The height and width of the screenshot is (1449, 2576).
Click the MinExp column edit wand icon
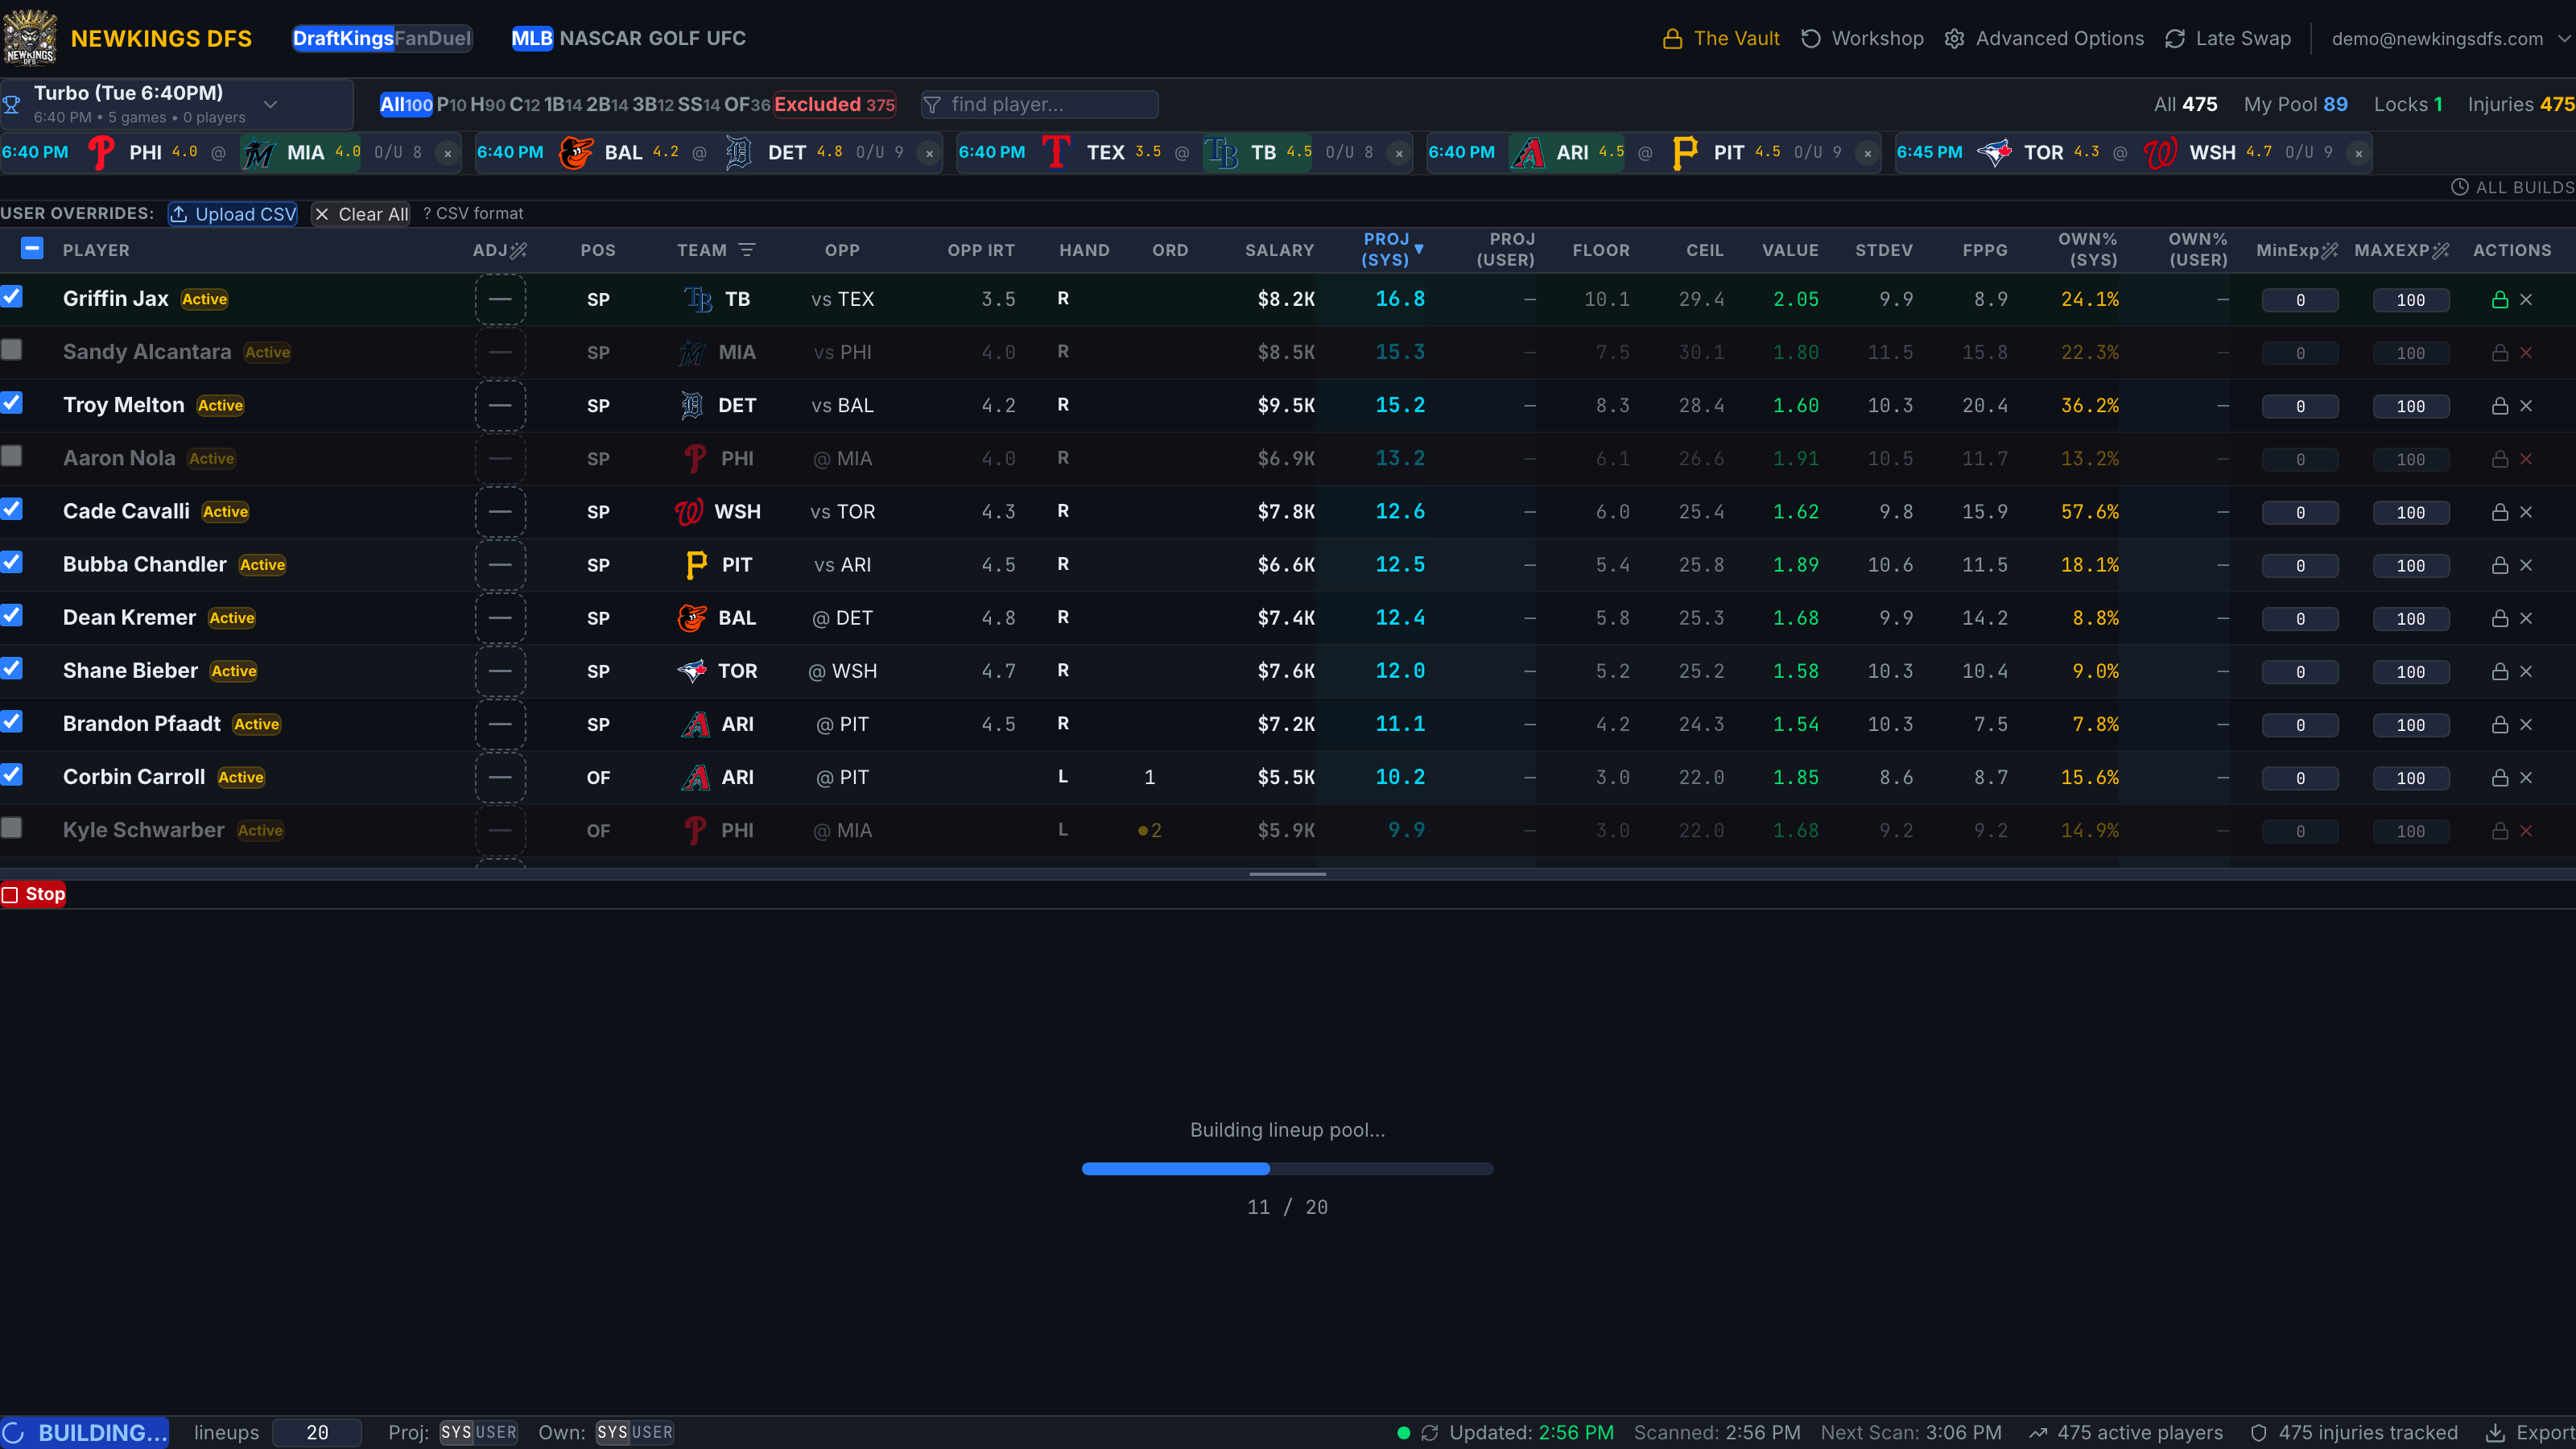click(x=2330, y=250)
